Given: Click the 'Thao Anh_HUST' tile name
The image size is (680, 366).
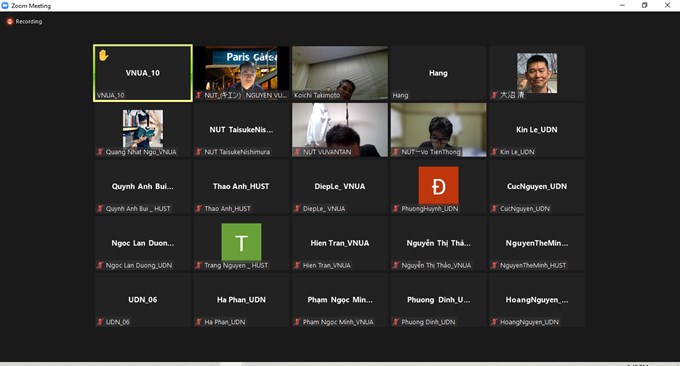Looking at the screenshot, I should click(x=241, y=186).
